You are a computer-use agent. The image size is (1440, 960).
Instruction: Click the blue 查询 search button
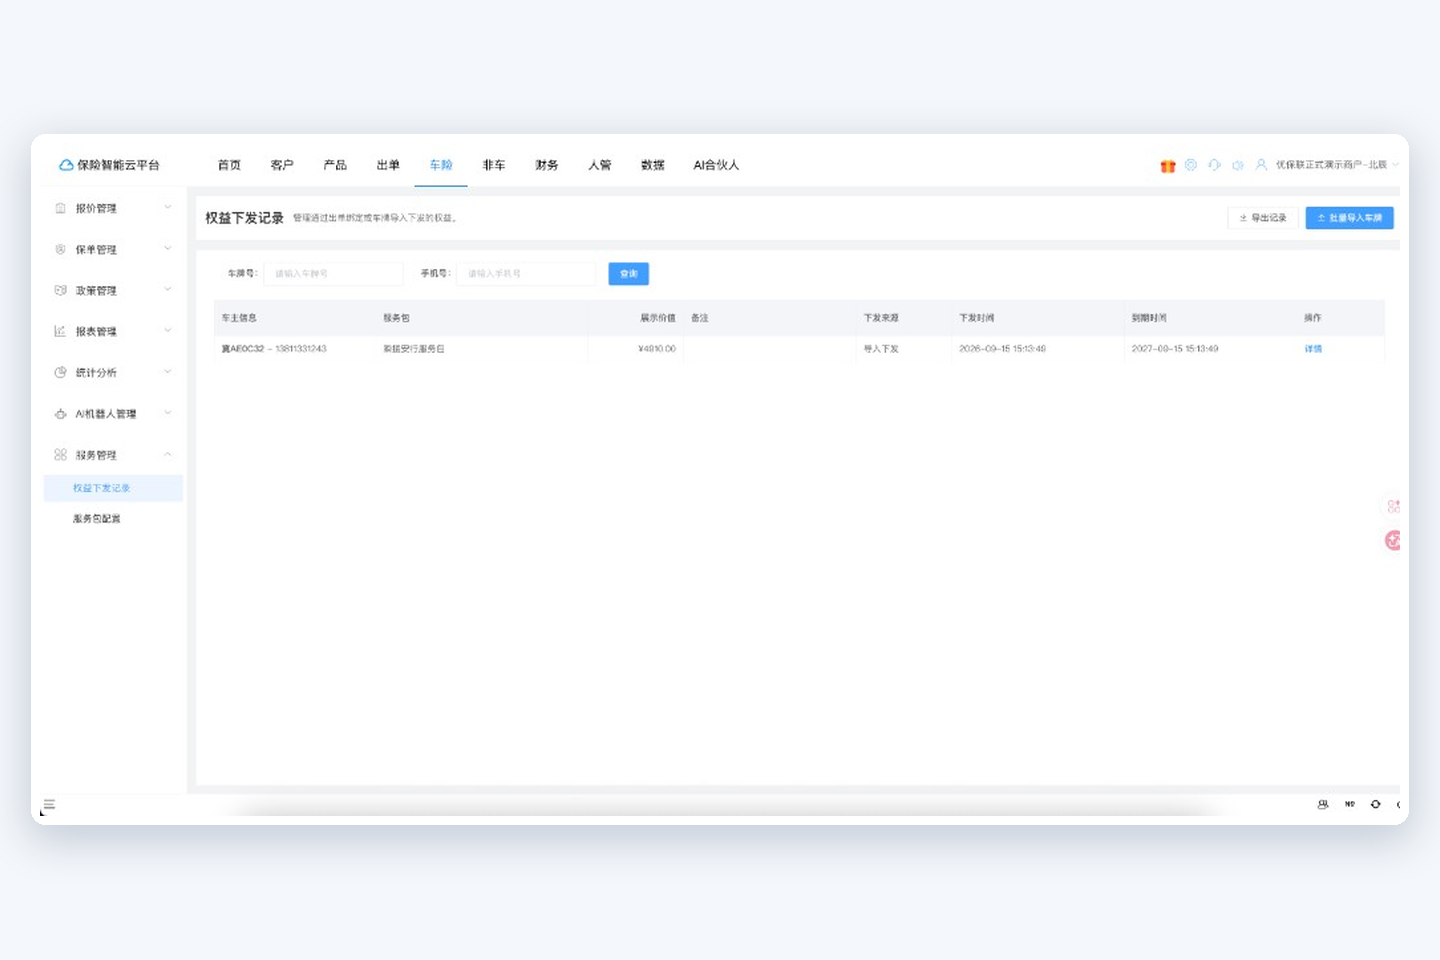pos(629,274)
